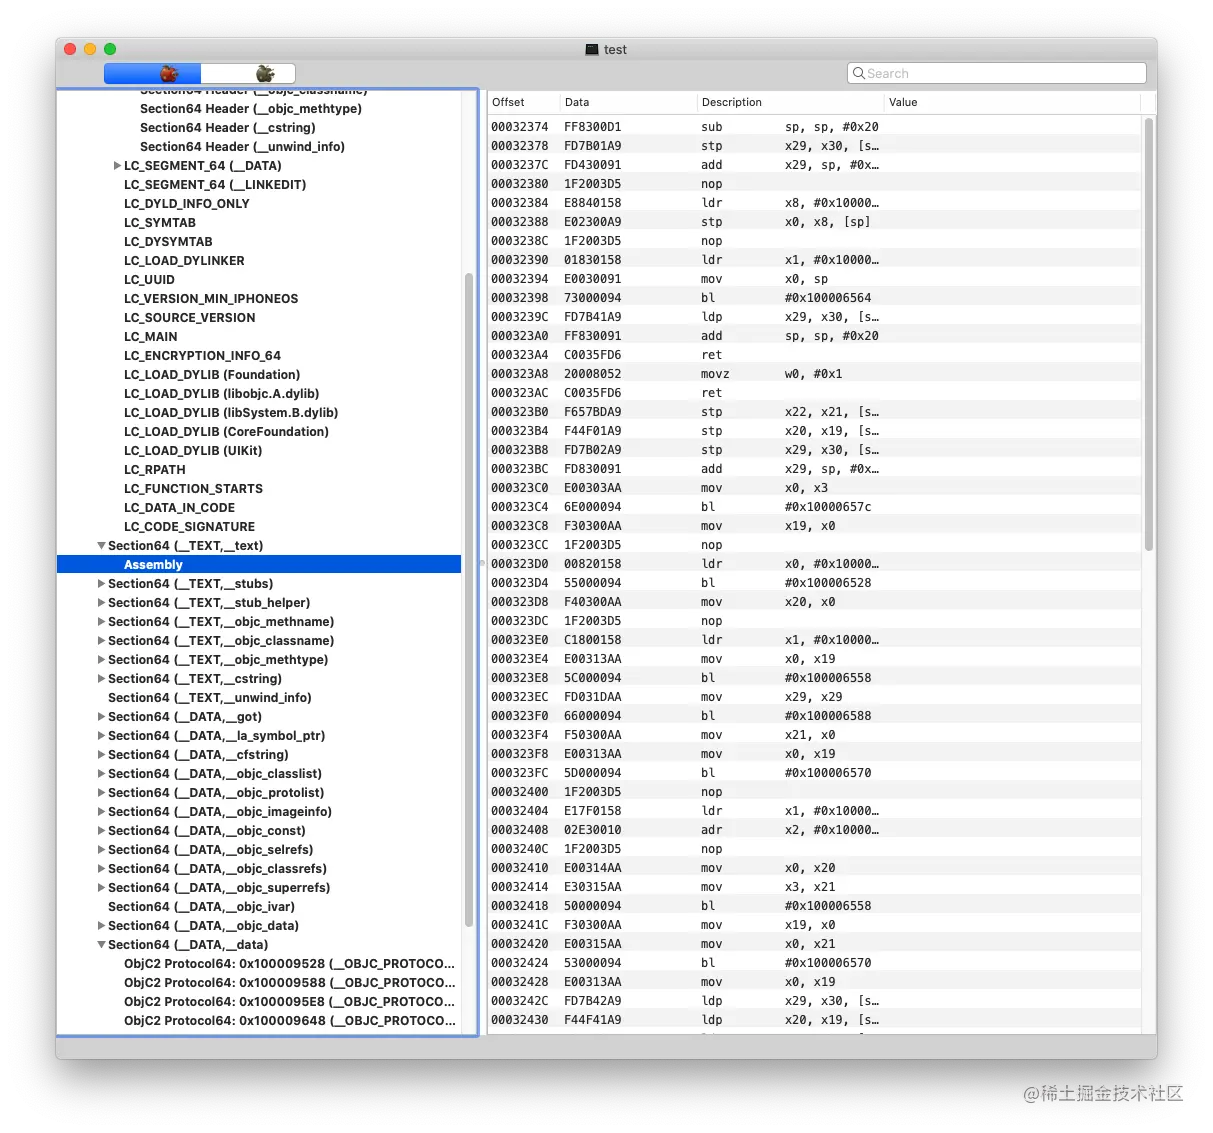Select LC_LOAD_DYLIB (UIKit) row
This screenshot has height=1133, width=1213.
click(x=259, y=451)
